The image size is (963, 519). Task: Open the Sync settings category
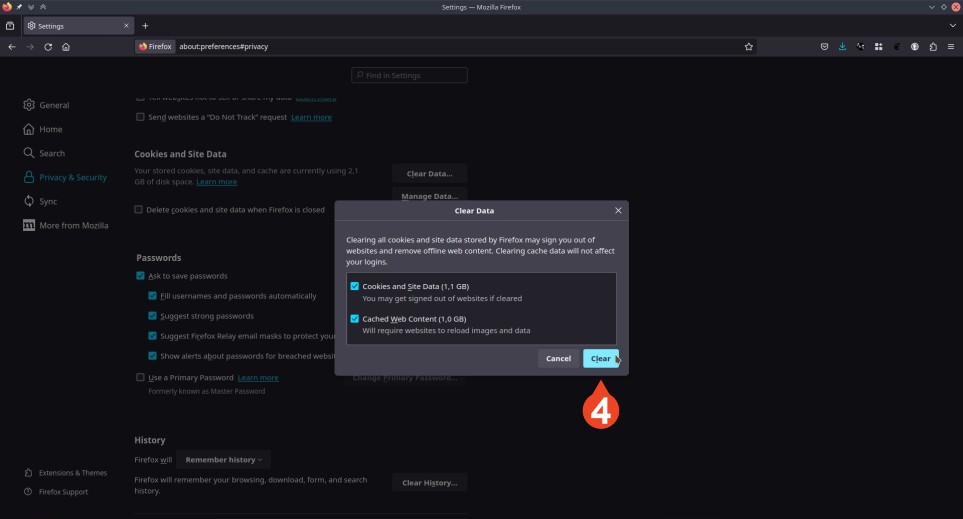48,201
